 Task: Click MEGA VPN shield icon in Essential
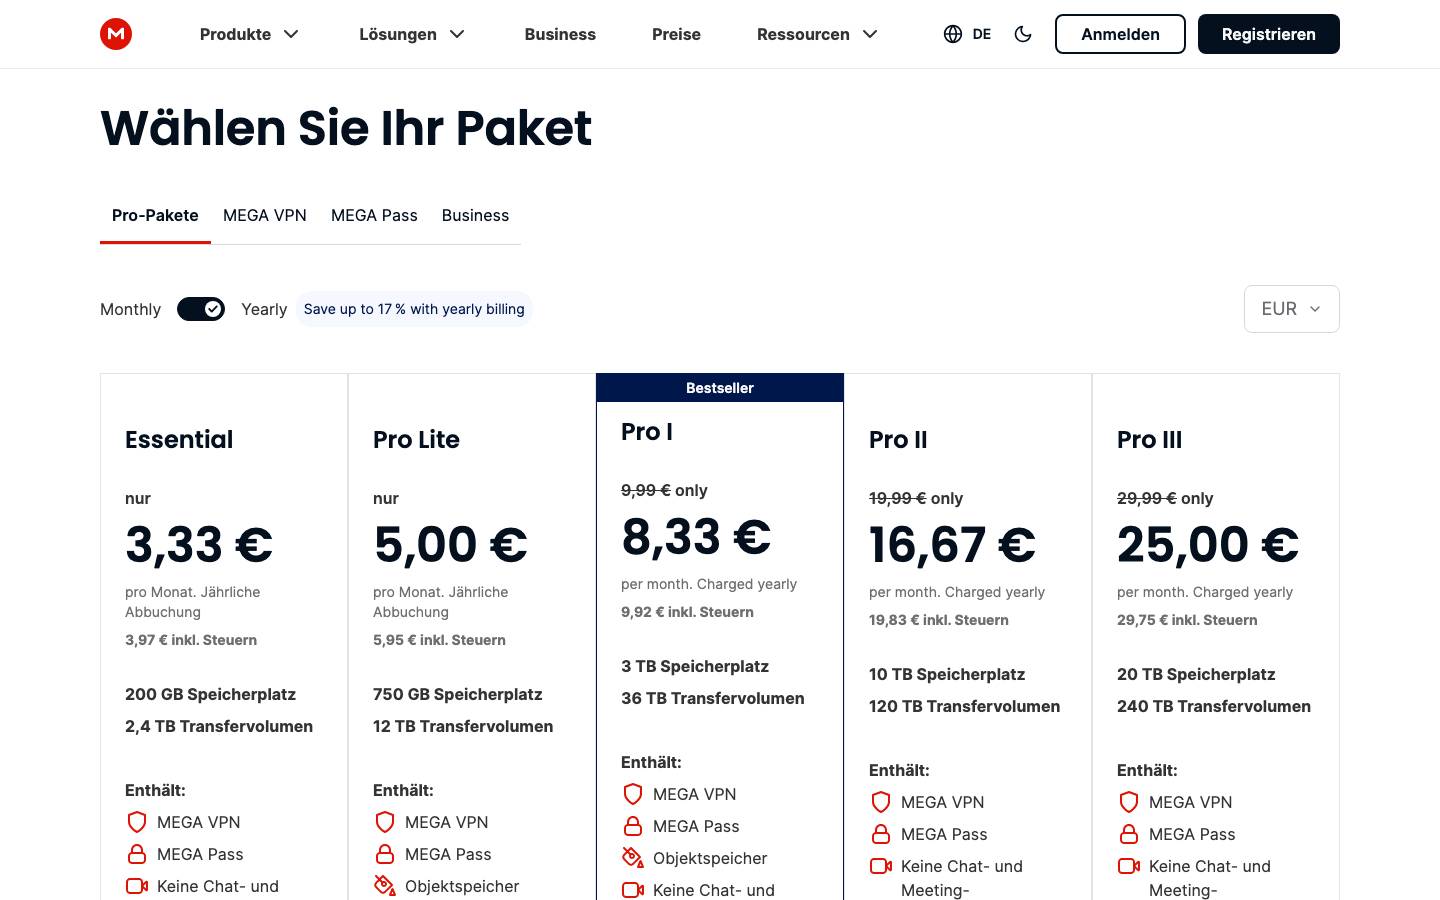[x=137, y=822]
